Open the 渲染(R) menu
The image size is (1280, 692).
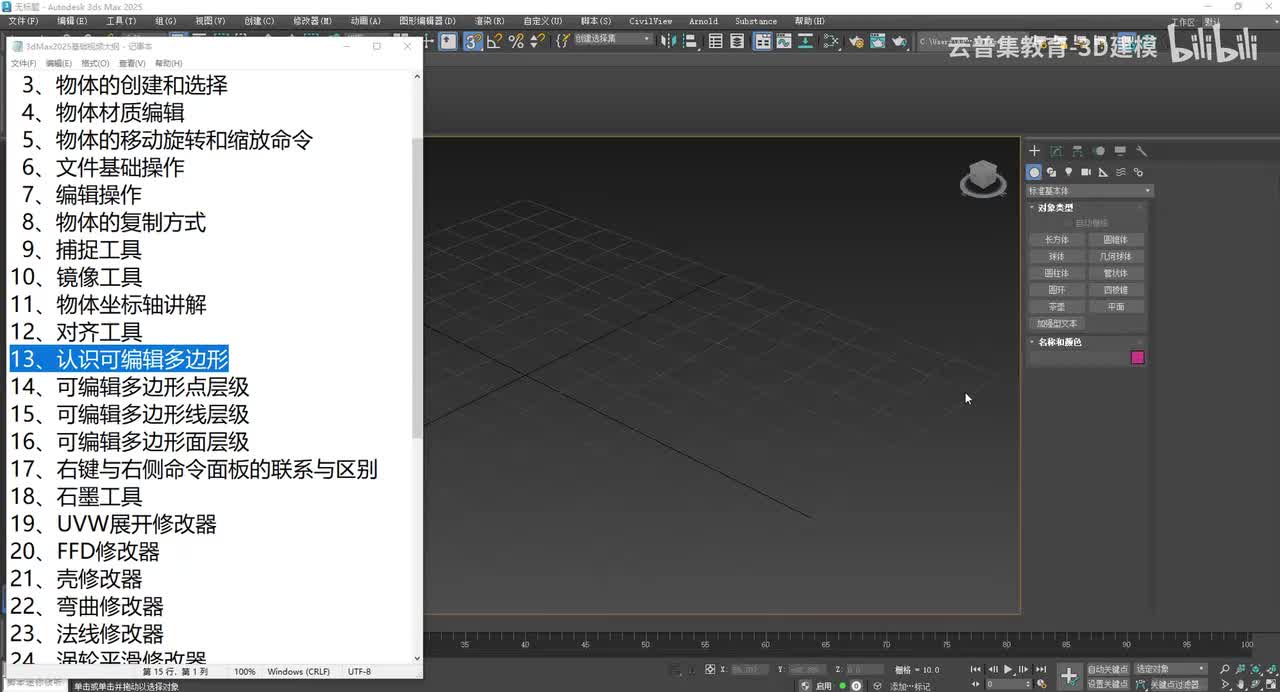[489, 21]
